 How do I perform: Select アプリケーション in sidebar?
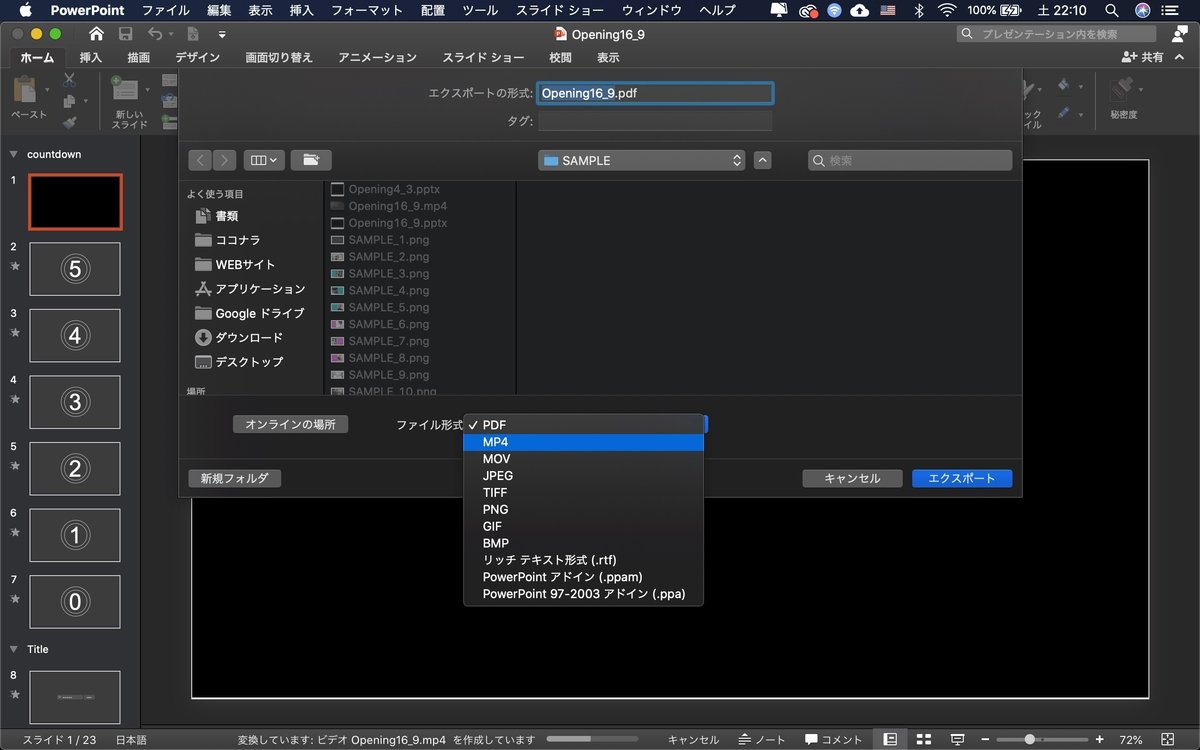coord(250,288)
